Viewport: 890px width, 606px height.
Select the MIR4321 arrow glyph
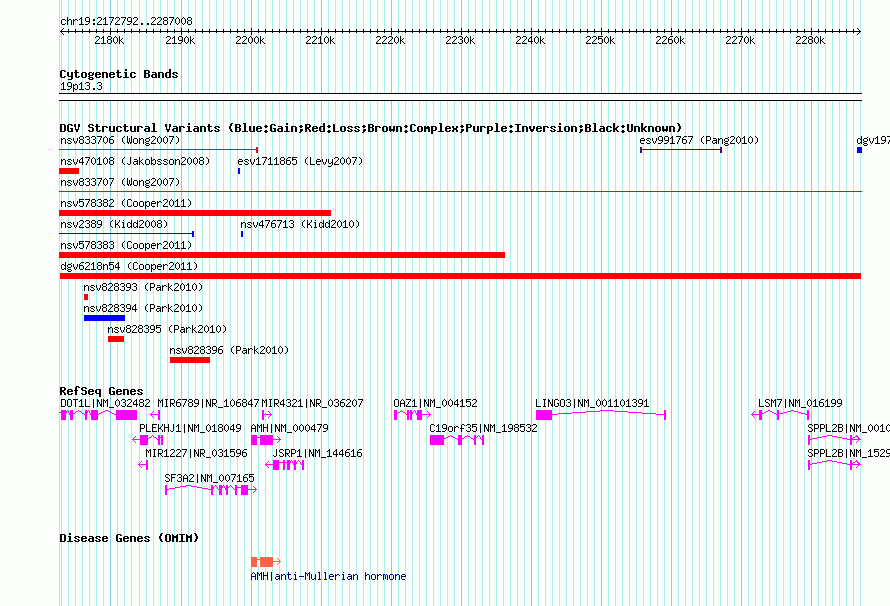coord(267,415)
